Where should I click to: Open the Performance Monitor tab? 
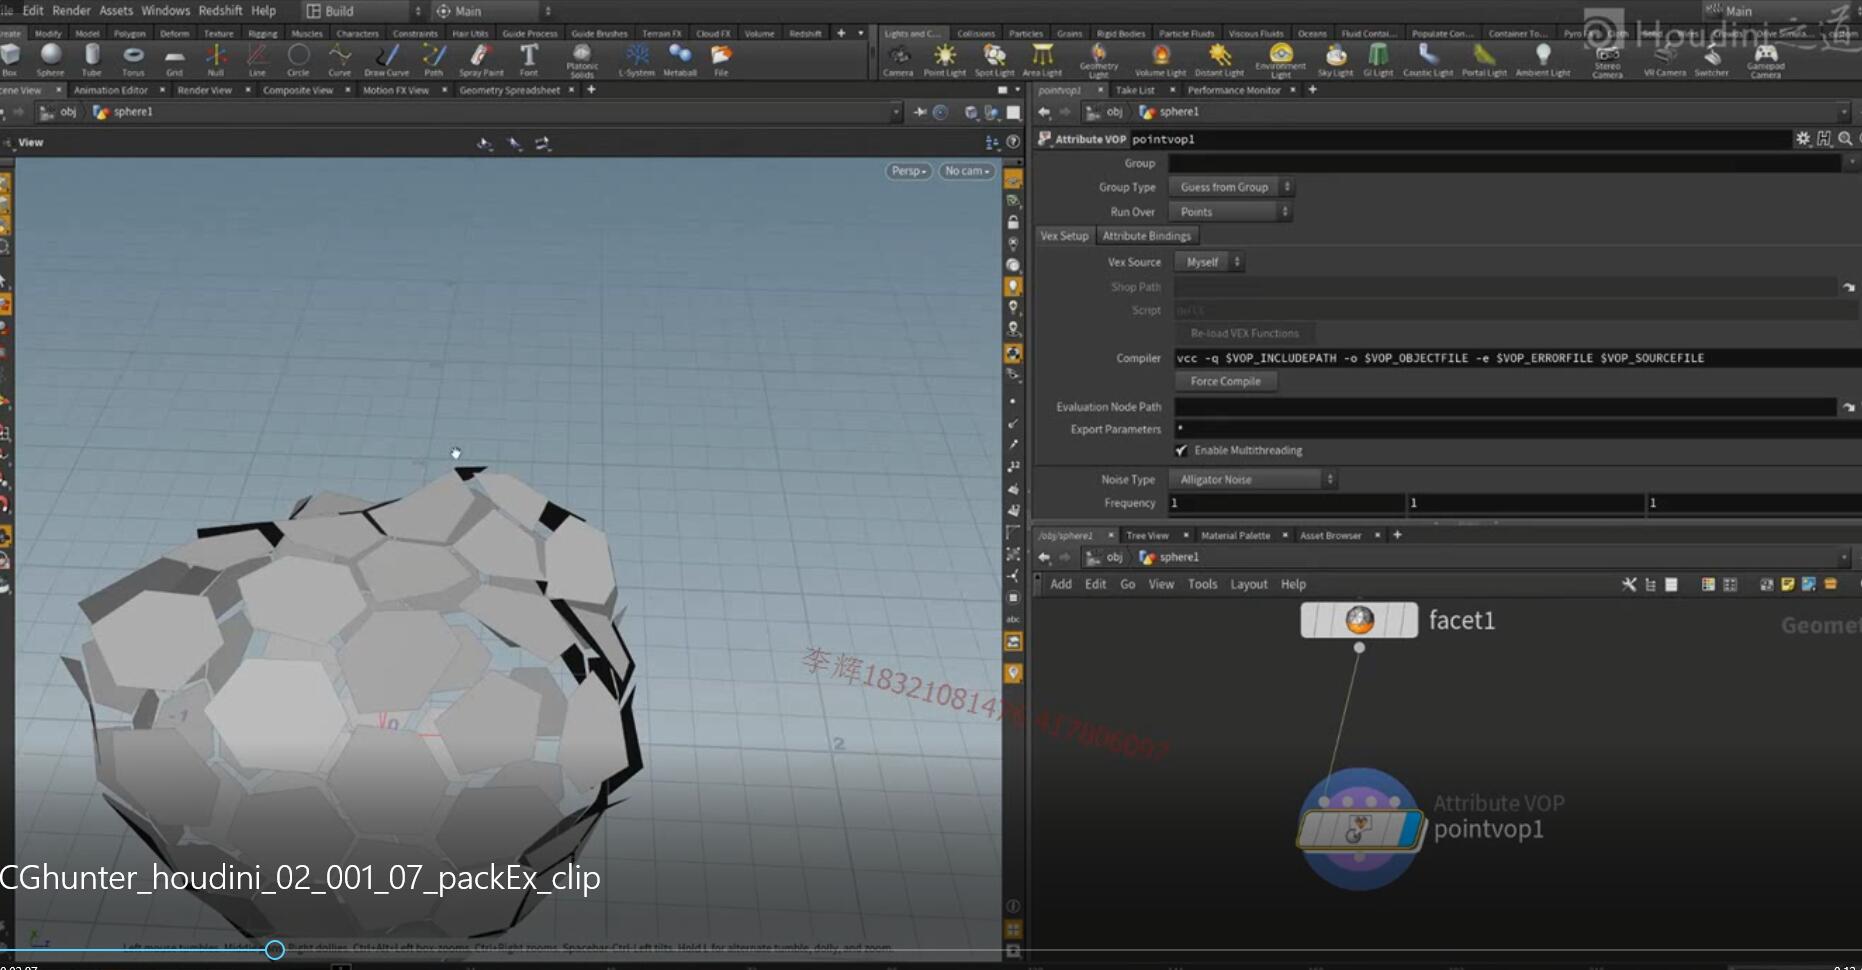(1233, 90)
